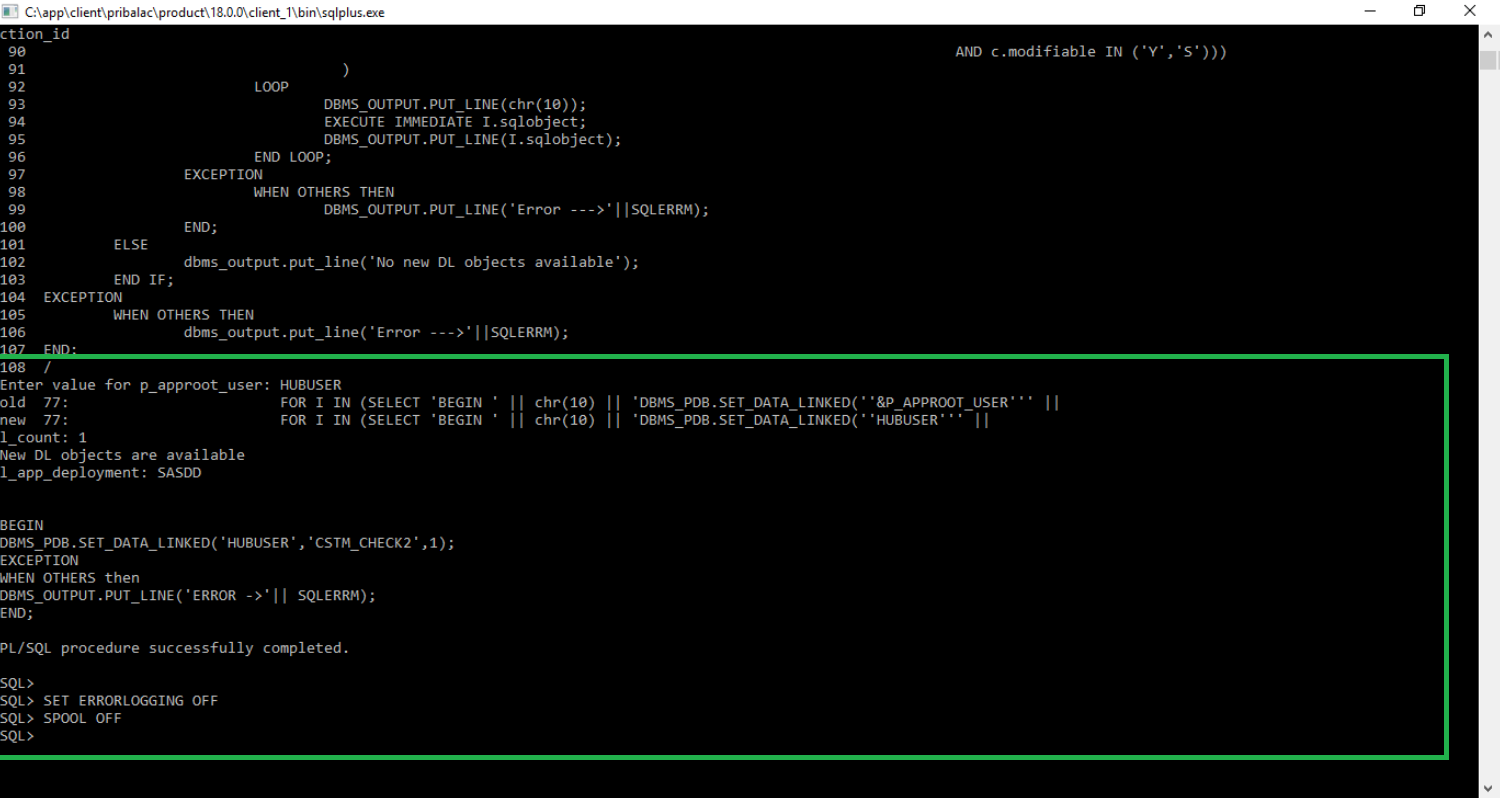Select 'PL/SQL procedure successfully completed.' message
1500x798 pixels.
pyautogui.click(x=174, y=647)
